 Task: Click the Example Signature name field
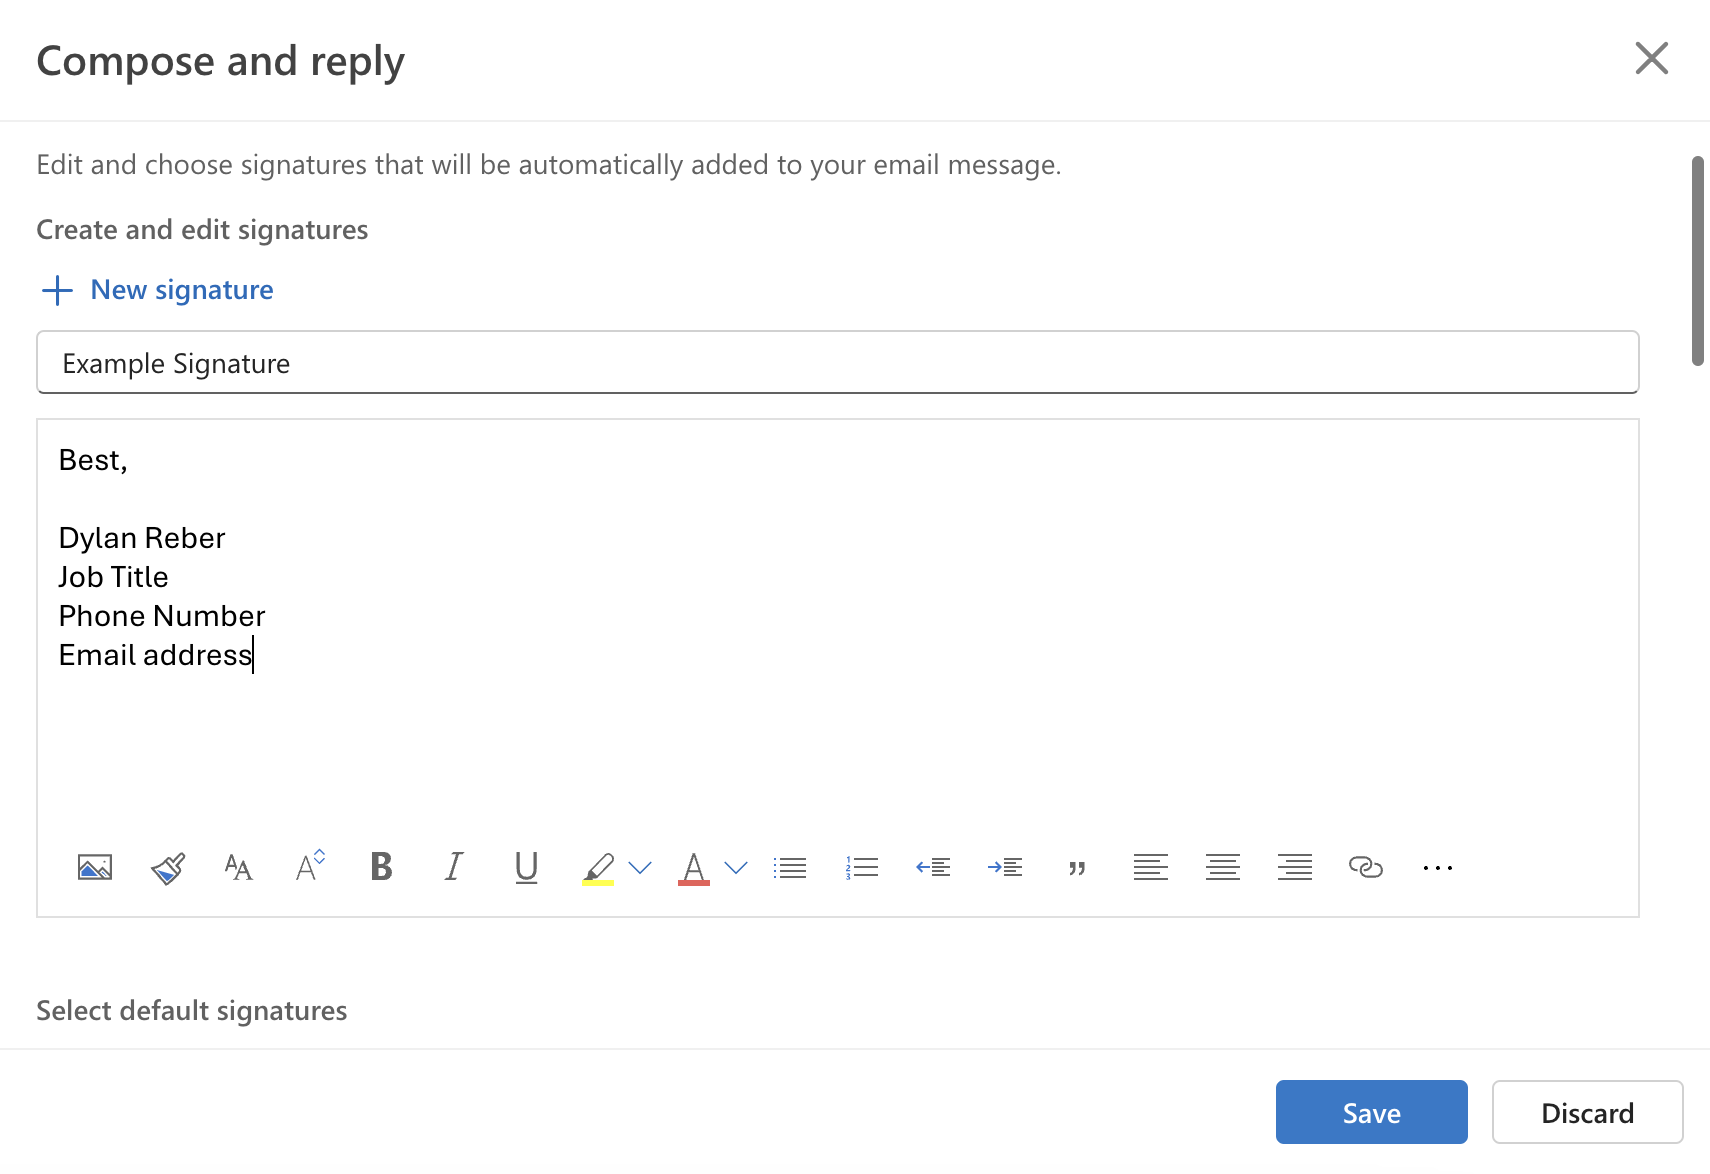(838, 362)
